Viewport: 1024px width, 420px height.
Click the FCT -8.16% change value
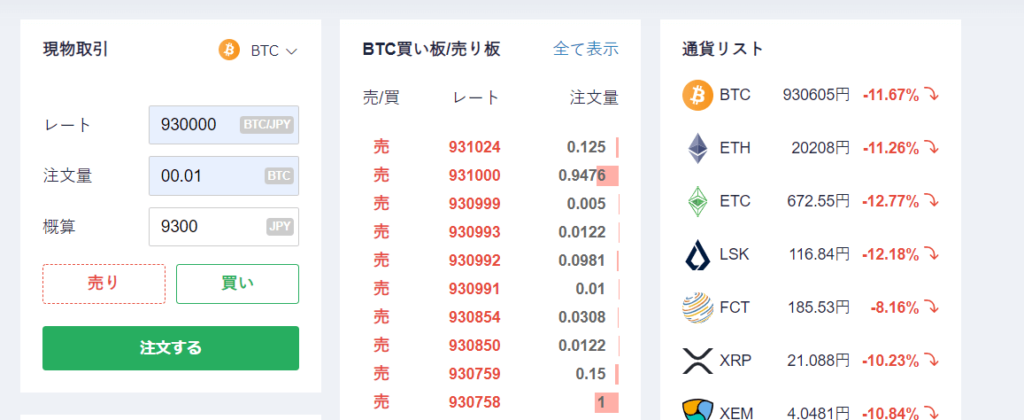coord(895,307)
